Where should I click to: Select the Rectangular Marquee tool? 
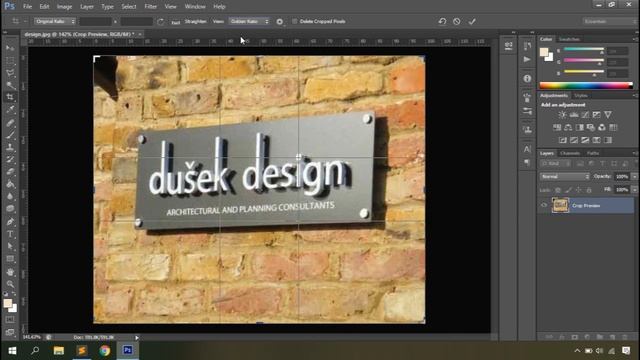pos(10,61)
